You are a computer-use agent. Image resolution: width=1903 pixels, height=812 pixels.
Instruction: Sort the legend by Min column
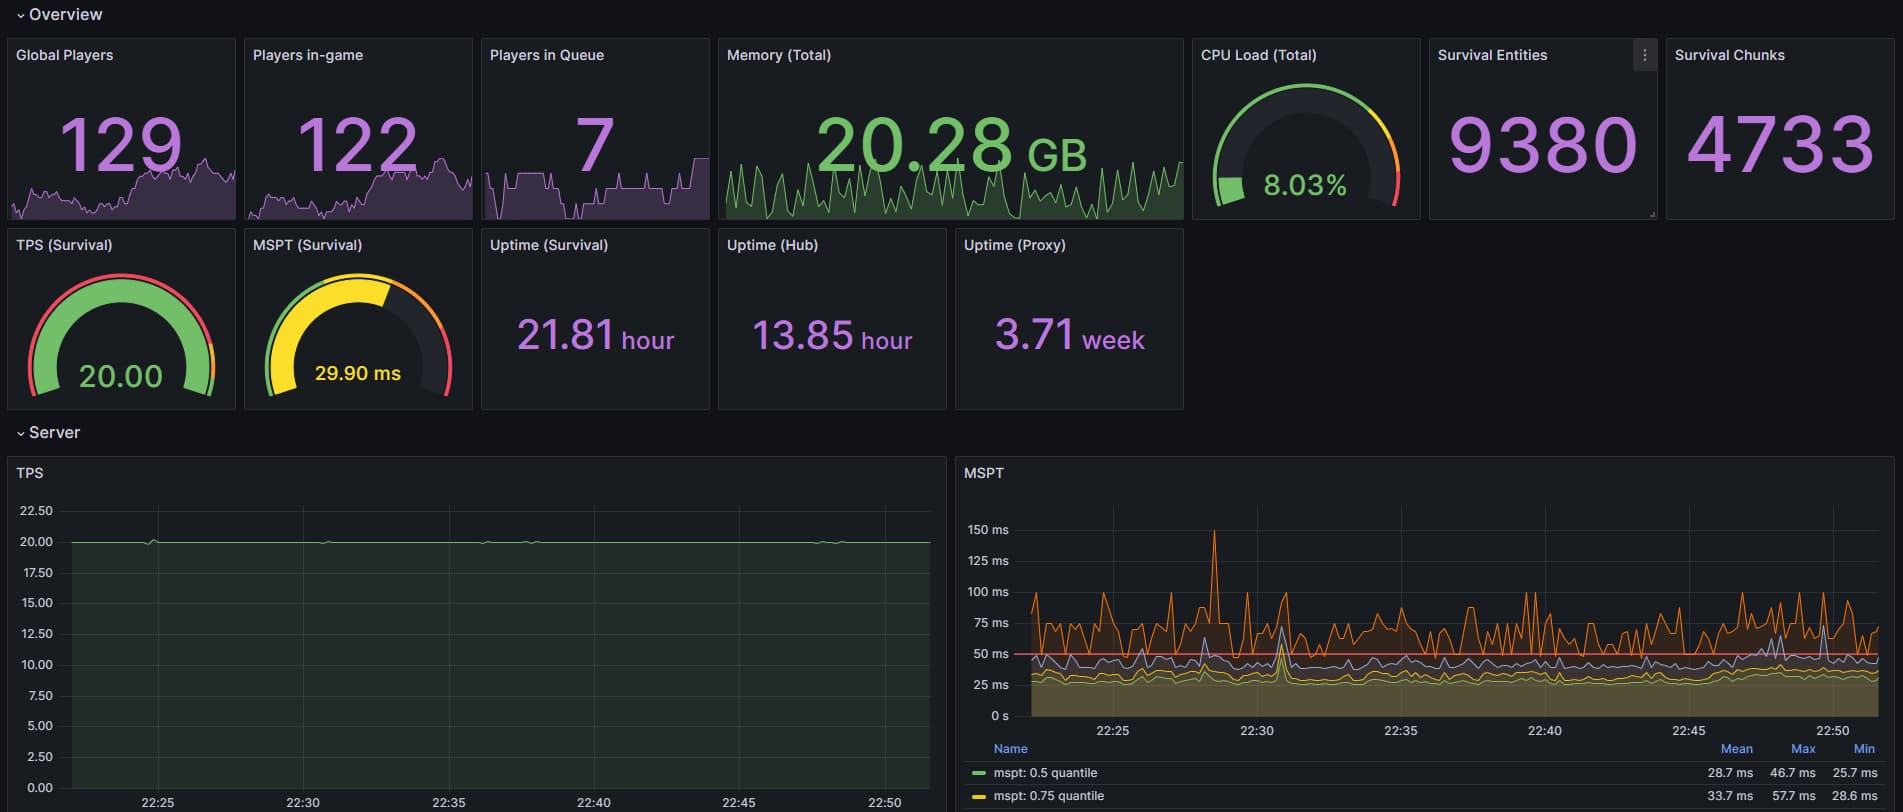click(1864, 749)
